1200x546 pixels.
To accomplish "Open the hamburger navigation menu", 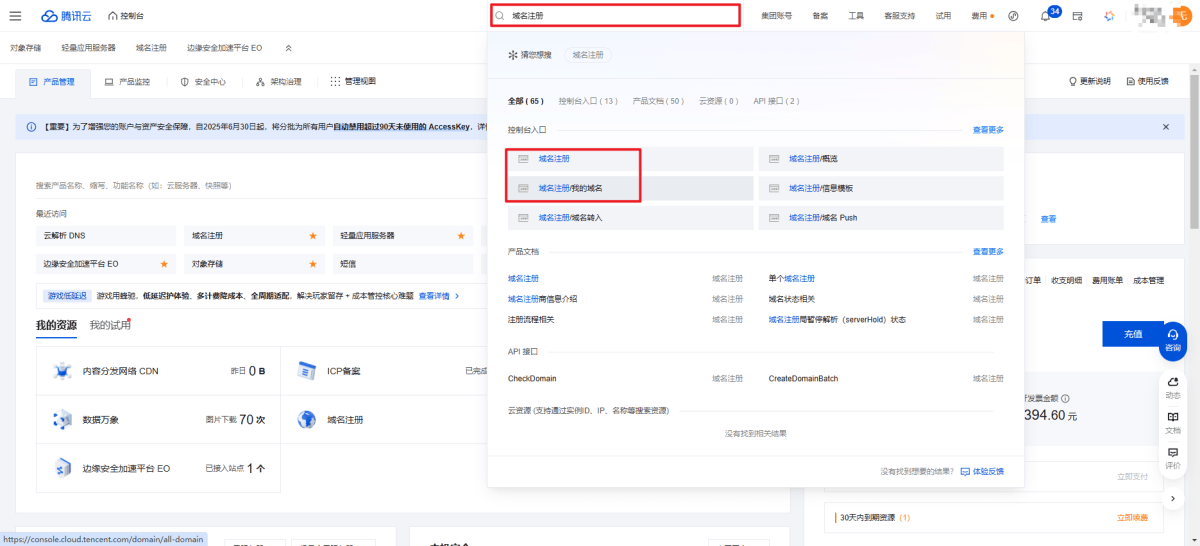I will [15, 16].
